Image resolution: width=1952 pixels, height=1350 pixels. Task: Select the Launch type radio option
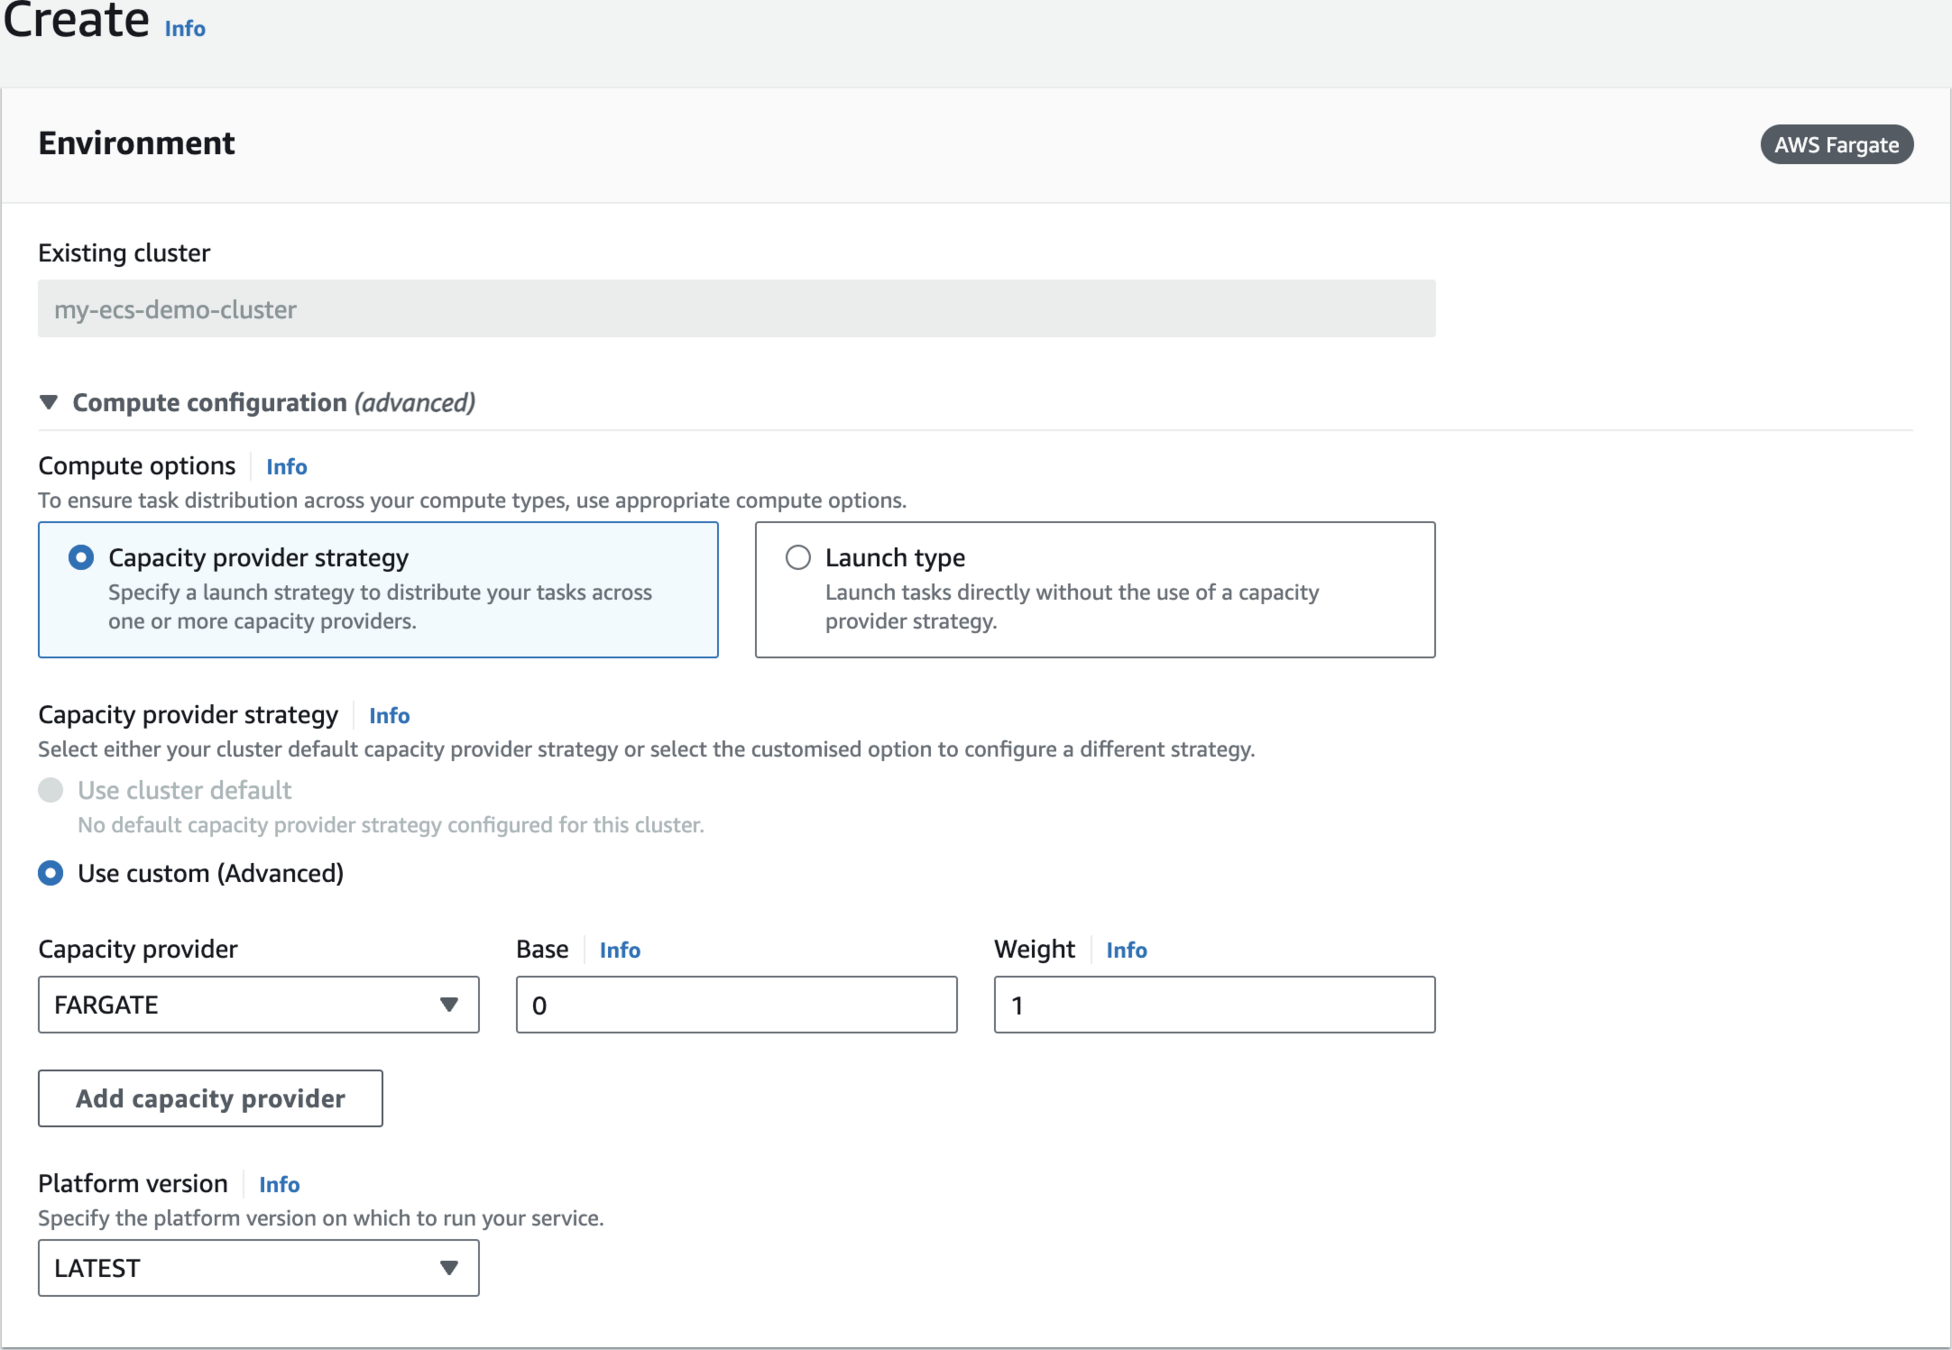798,558
